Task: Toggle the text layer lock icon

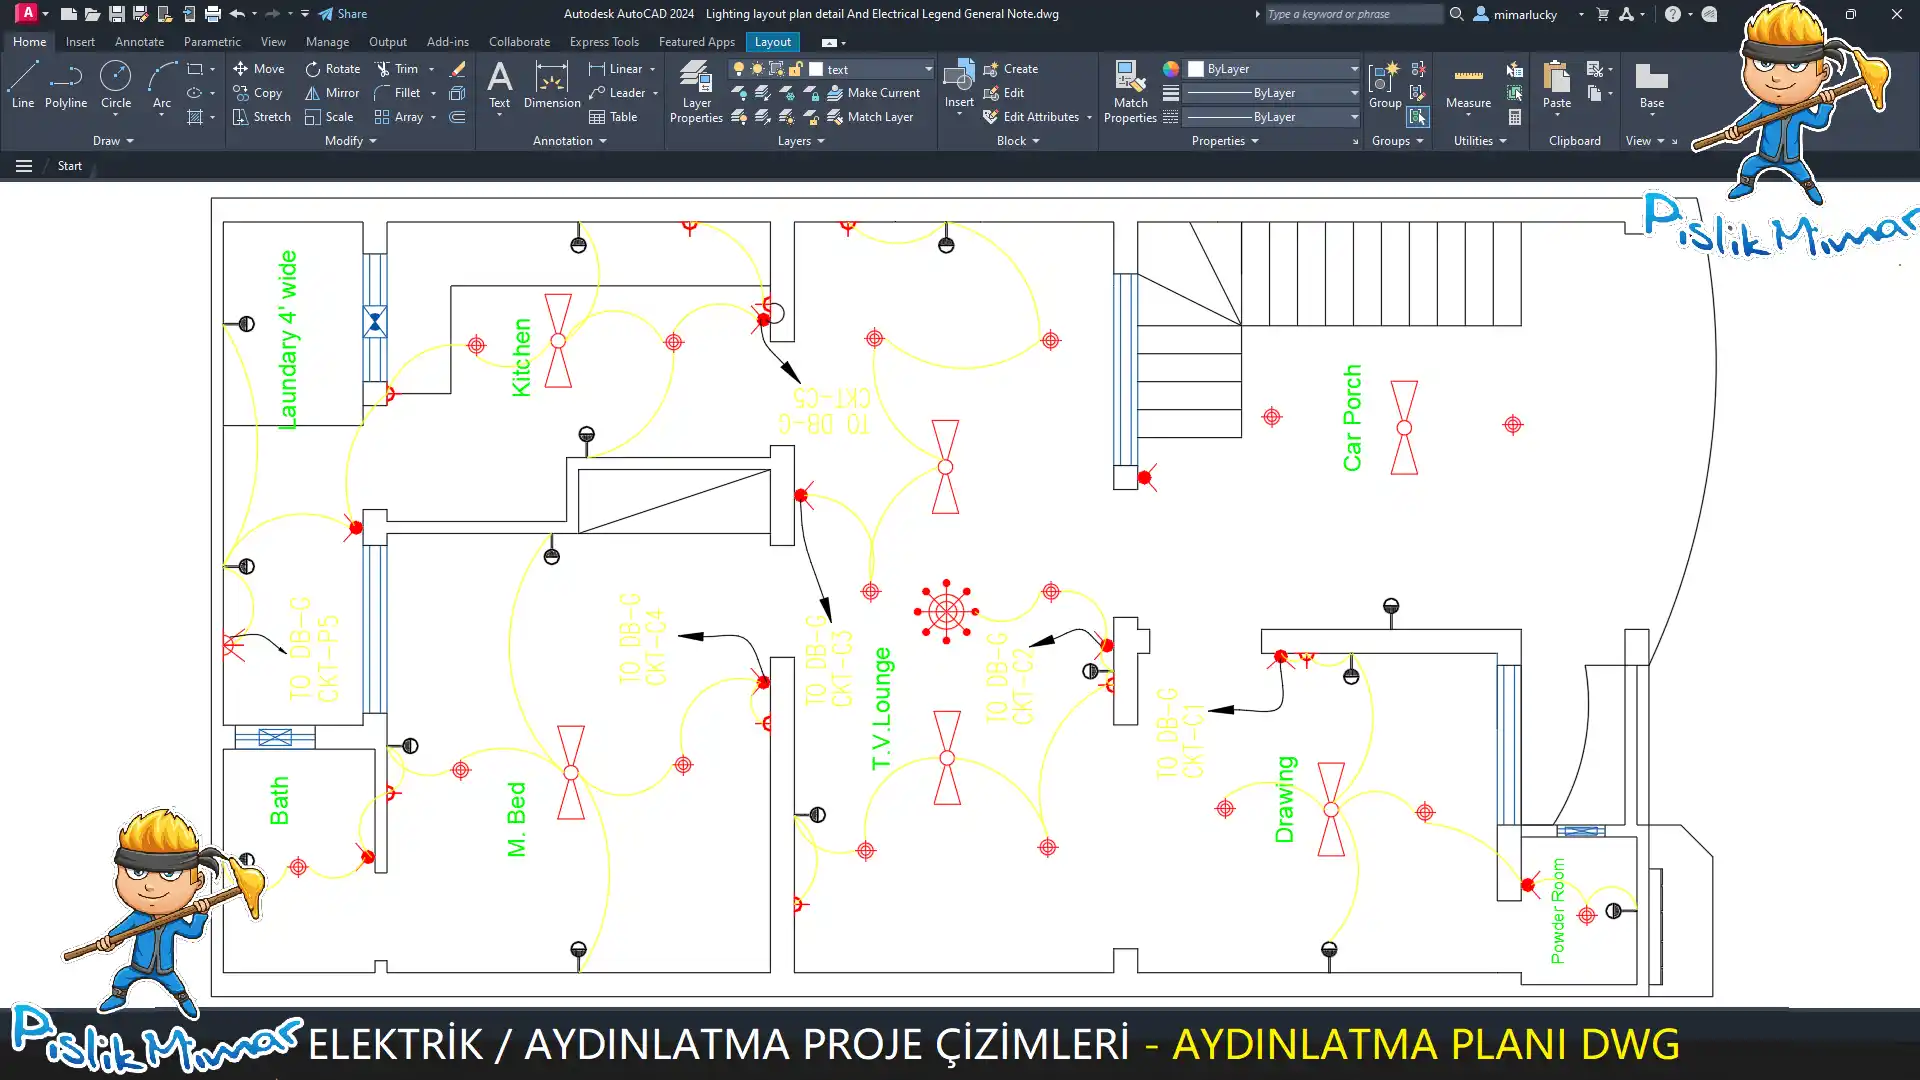Action: tap(795, 69)
